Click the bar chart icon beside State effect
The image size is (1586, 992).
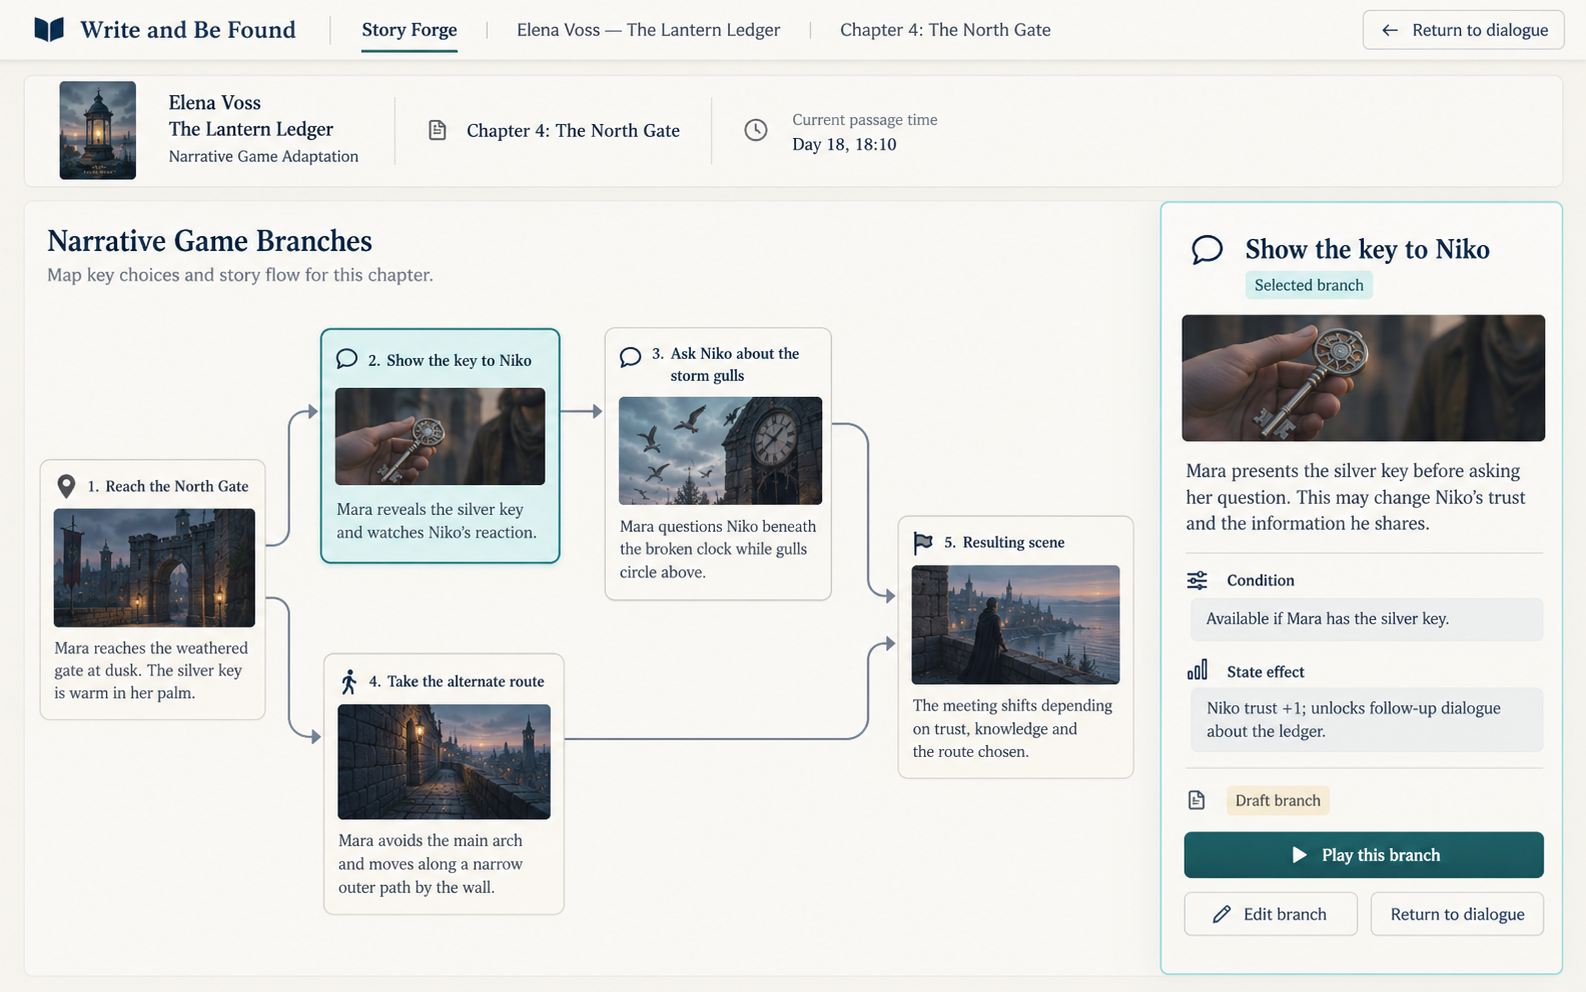tap(1197, 670)
